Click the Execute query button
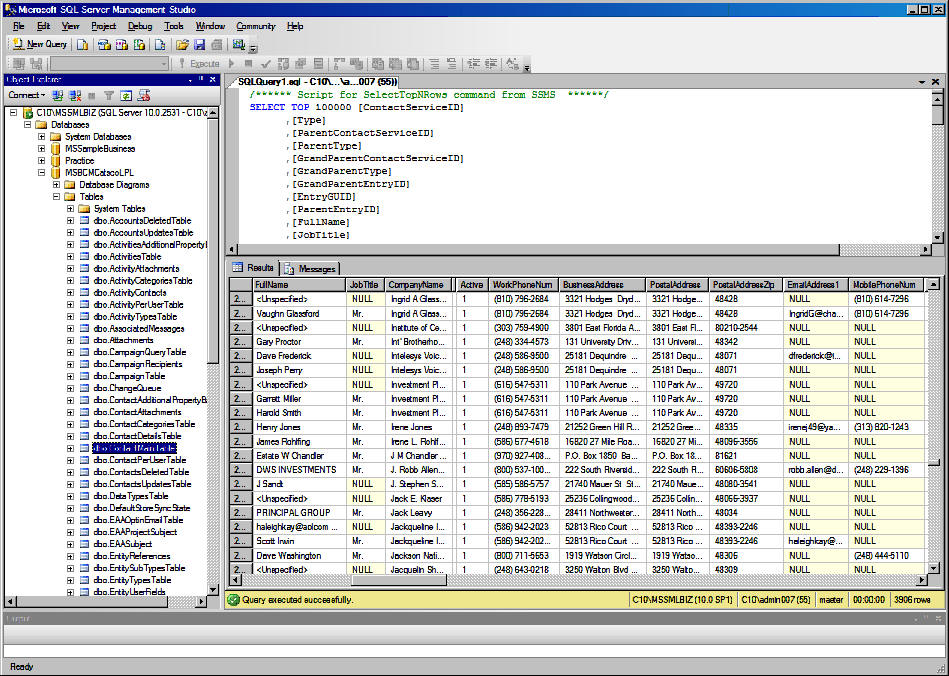 click(200, 63)
